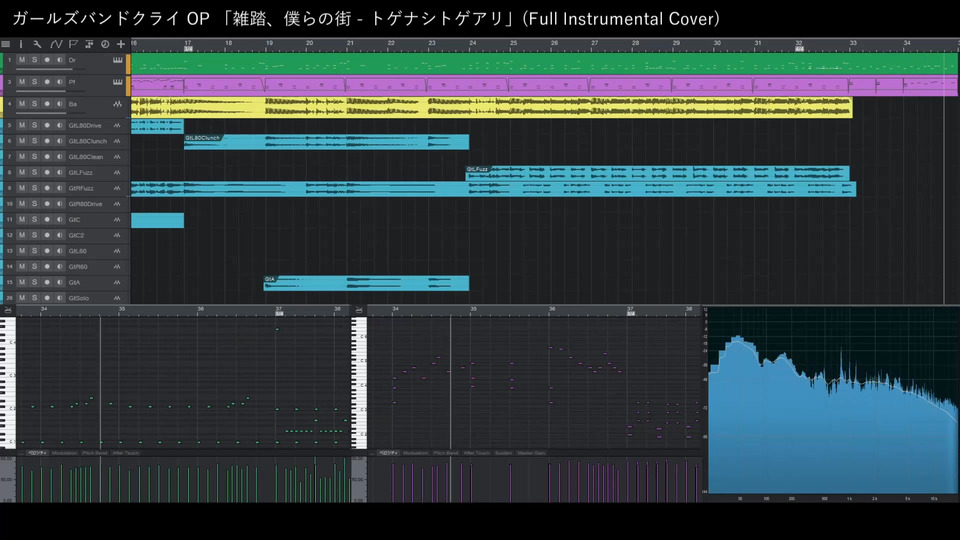Mute the GtL80Clunch track
The height and width of the screenshot is (540, 960).
[22, 141]
